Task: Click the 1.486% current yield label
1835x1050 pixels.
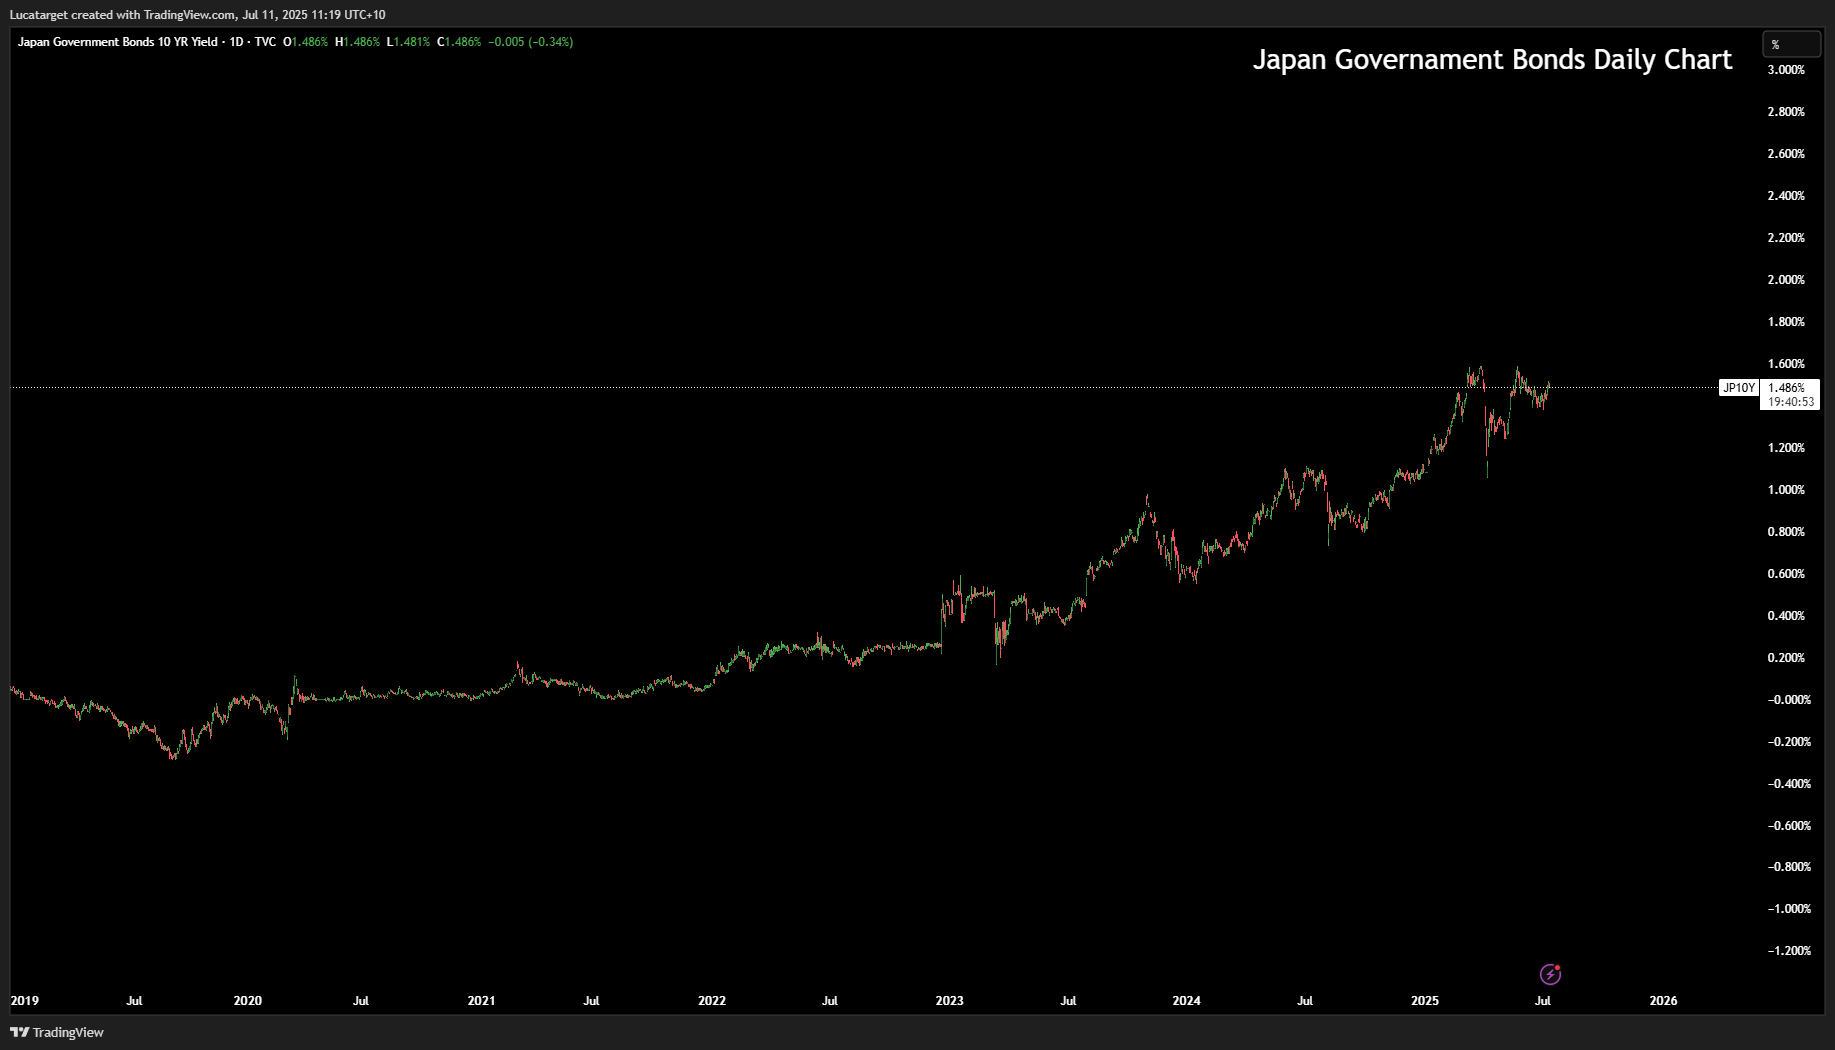Action: (1787, 388)
